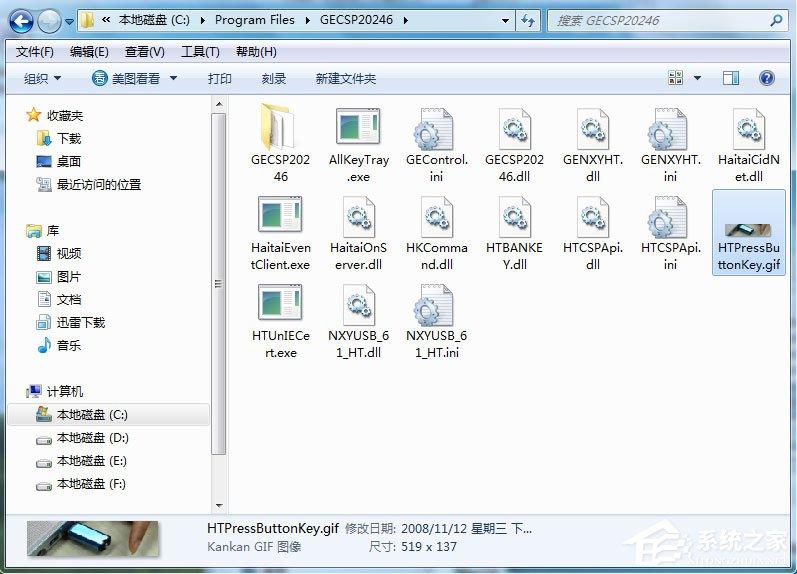Click 本地磁盘 (C:) in the address path
Screen dimensions: 797x574
154,20
